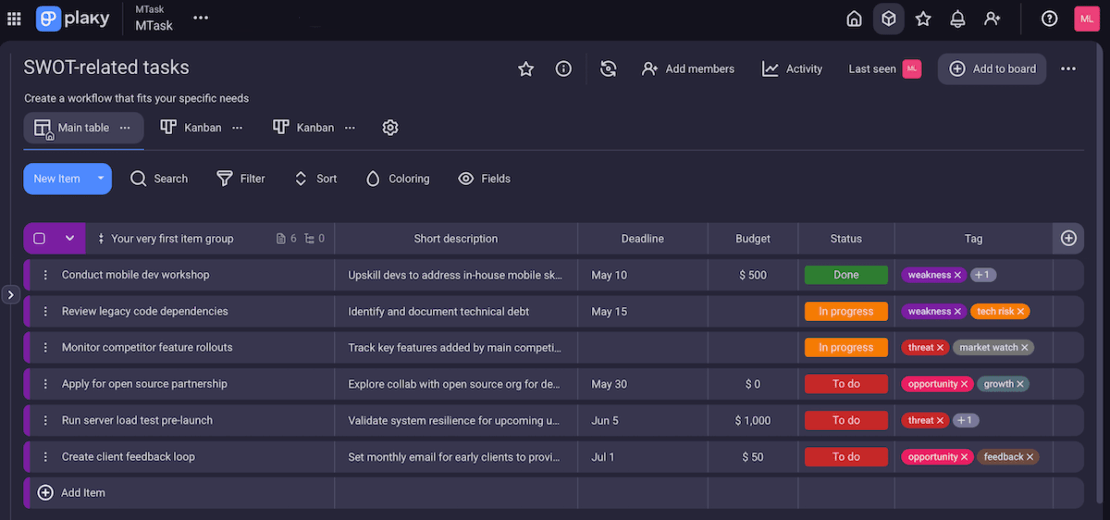Image resolution: width=1110 pixels, height=520 pixels.
Task: Open view settings gear icon
Action: pos(390,128)
